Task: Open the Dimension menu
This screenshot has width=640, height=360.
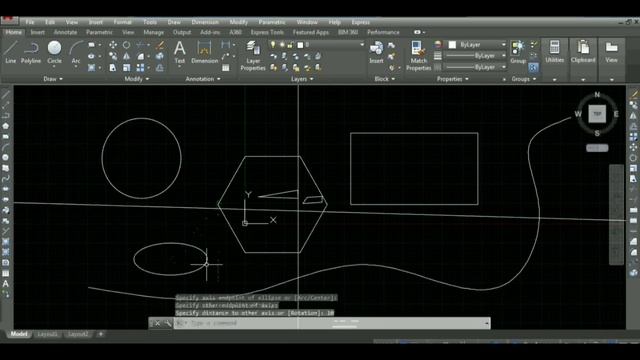Action: click(205, 22)
